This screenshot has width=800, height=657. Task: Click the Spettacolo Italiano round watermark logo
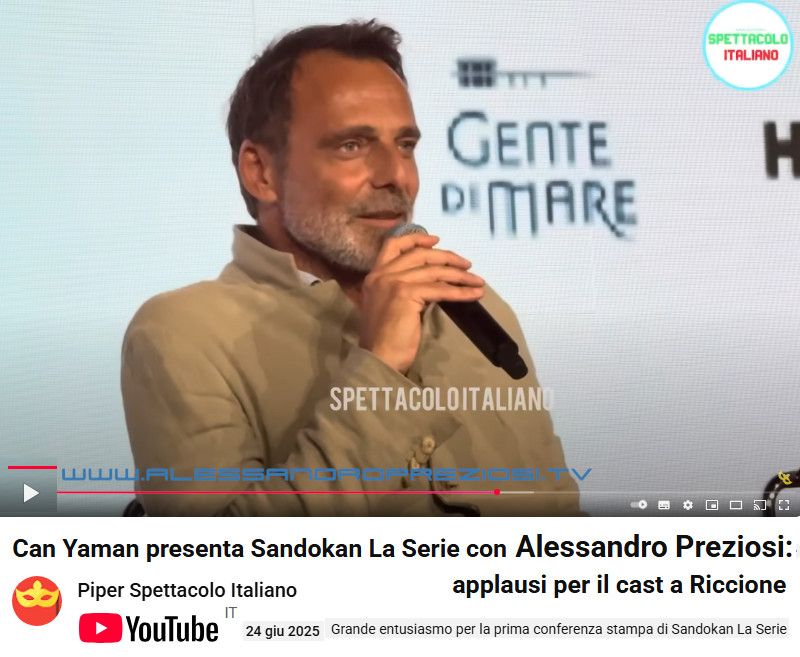click(748, 45)
